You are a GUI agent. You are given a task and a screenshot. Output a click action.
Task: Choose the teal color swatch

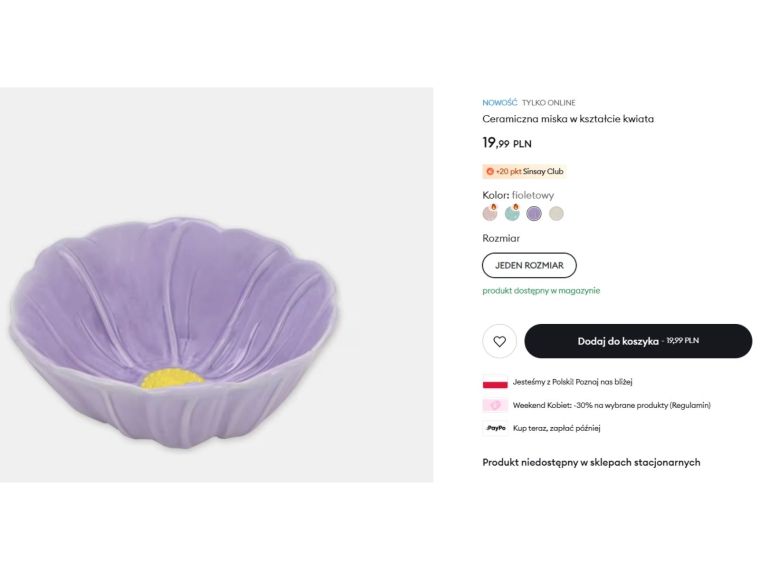point(512,213)
